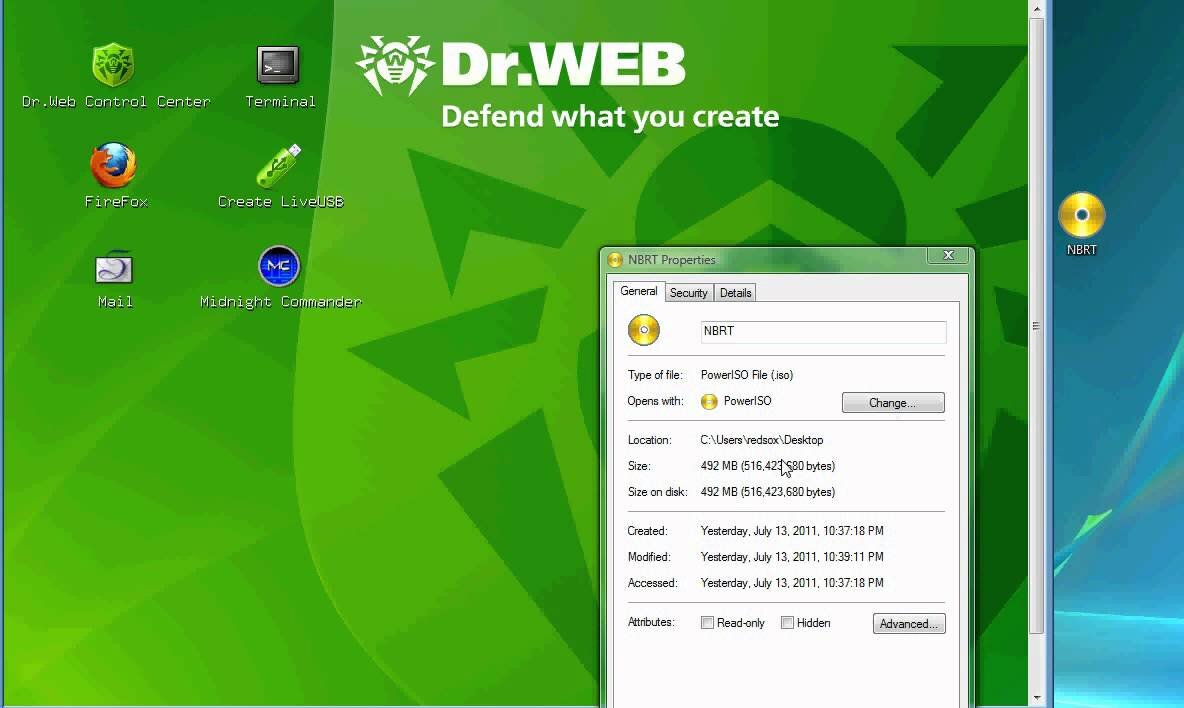Image resolution: width=1184 pixels, height=708 pixels.
Task: Launch Midnight Commander icon
Action: coord(279,266)
